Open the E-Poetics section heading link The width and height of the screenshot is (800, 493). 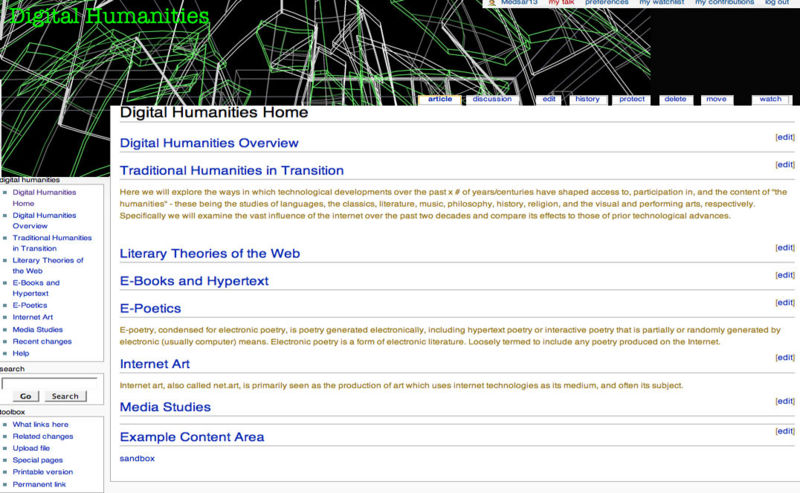tap(151, 309)
